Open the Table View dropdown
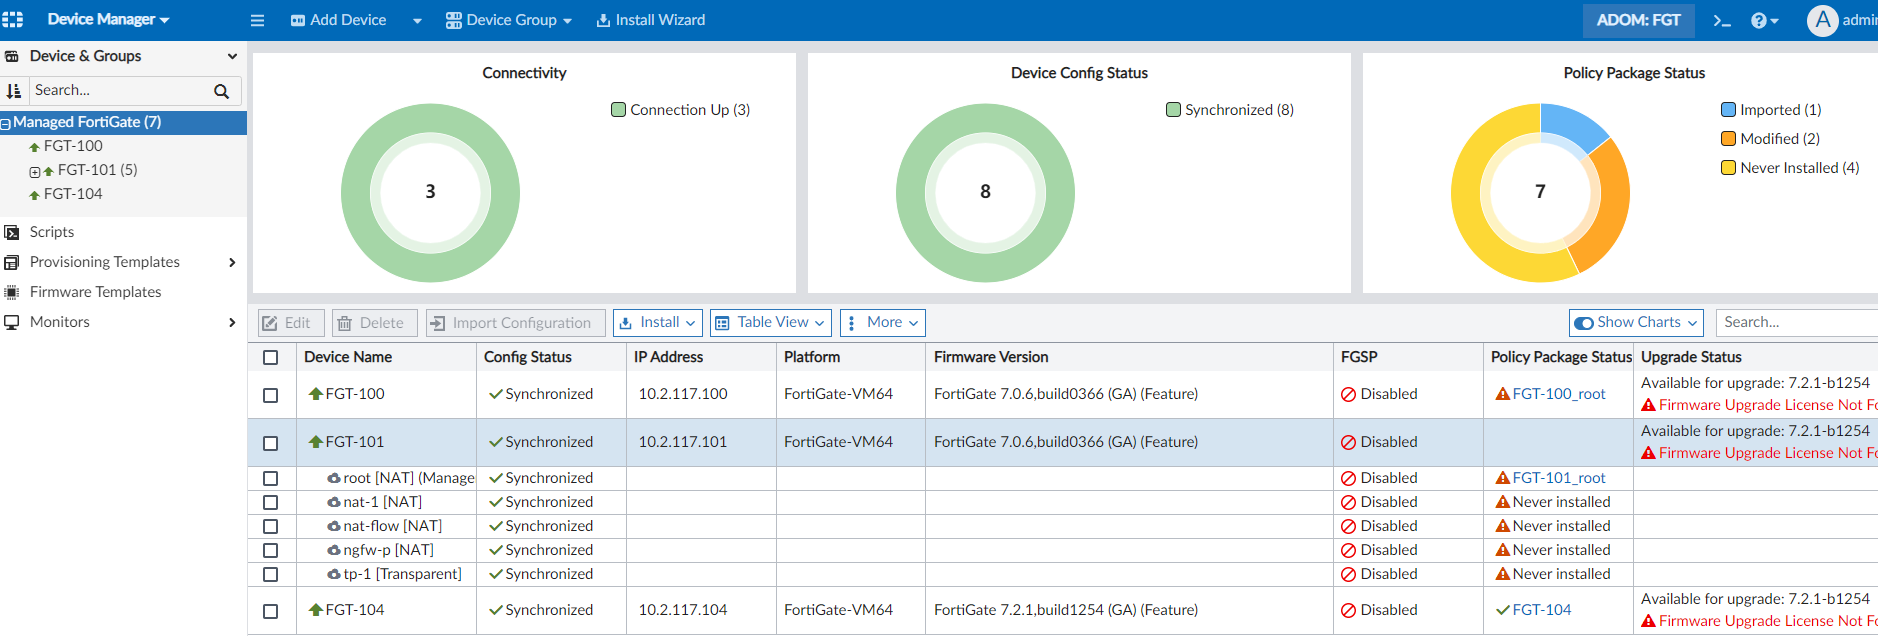Image resolution: width=1878 pixels, height=638 pixels. tap(770, 323)
